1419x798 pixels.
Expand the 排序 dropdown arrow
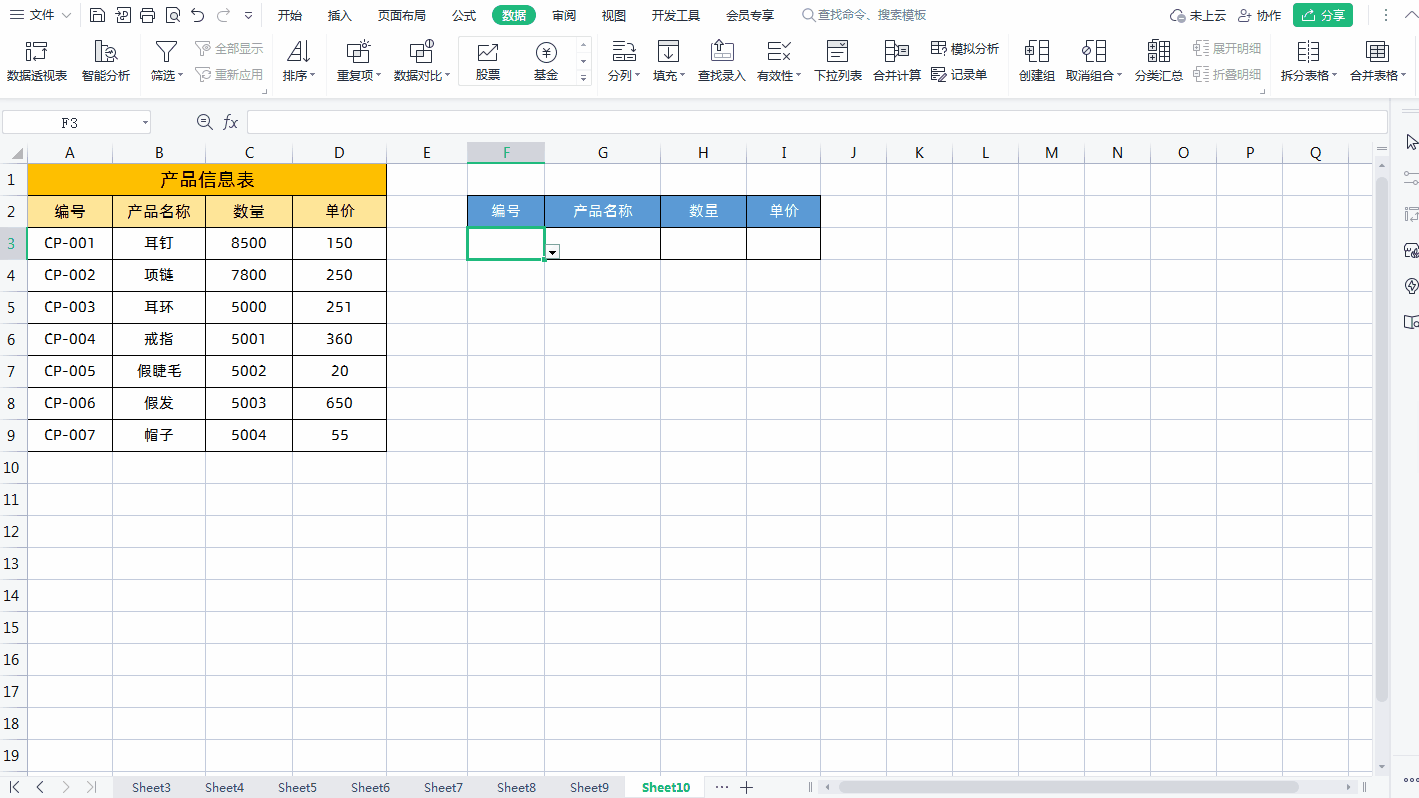[312, 76]
